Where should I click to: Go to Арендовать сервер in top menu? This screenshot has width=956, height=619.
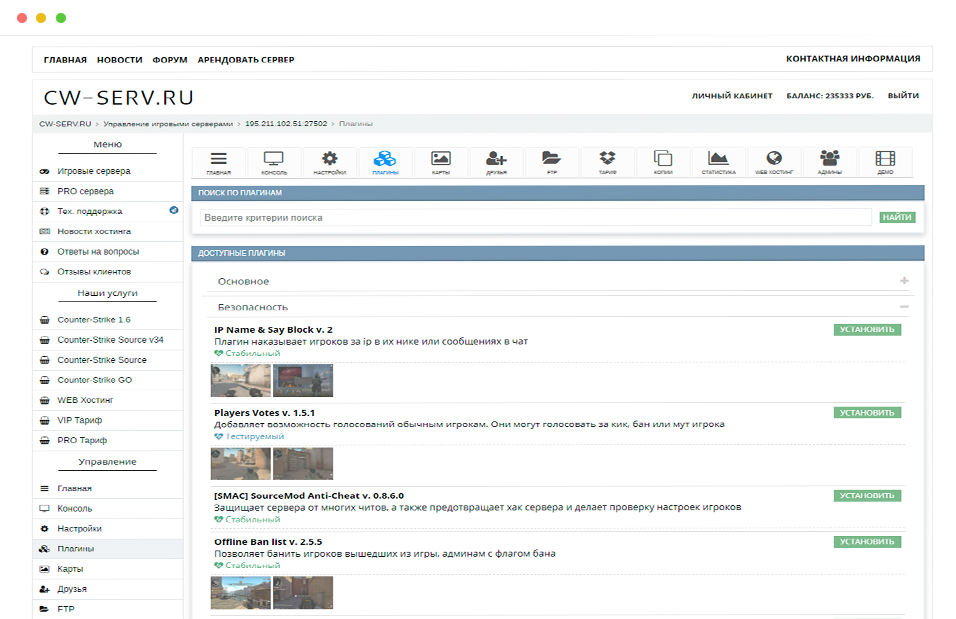point(245,60)
